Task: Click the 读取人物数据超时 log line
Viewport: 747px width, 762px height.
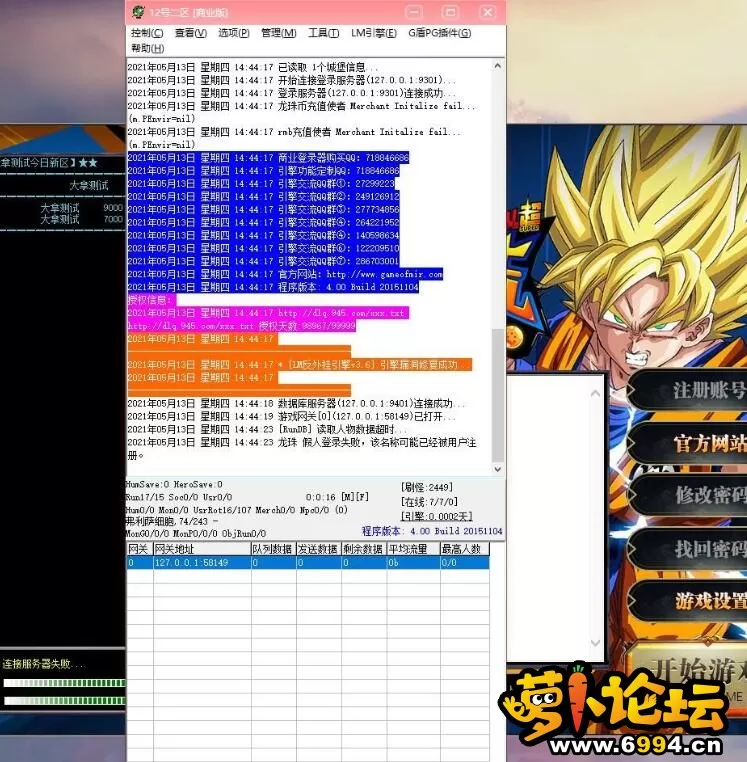Action: tap(266, 429)
